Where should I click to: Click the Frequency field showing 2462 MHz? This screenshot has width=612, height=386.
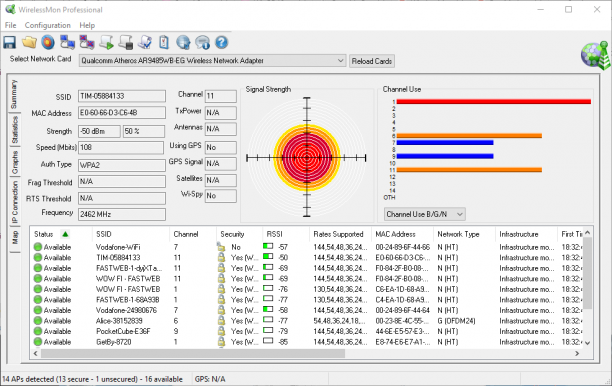[x=122, y=214]
